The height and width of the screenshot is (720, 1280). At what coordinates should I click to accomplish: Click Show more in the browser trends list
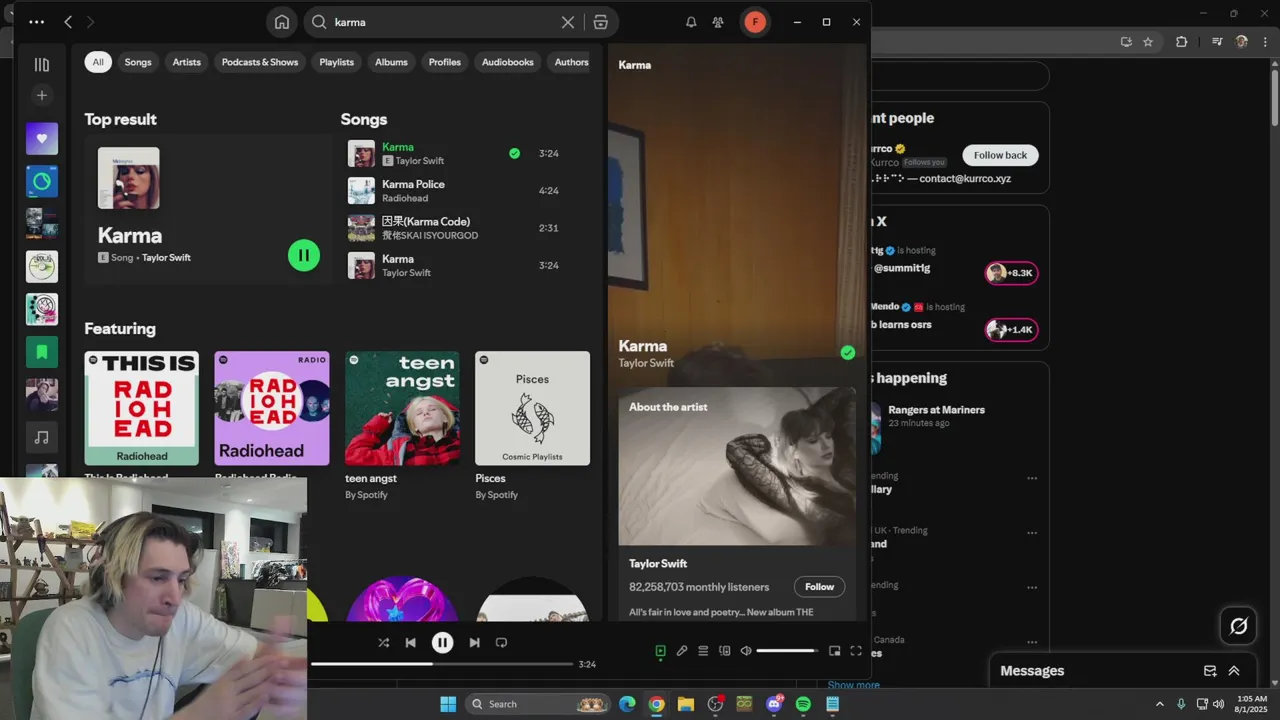pos(853,685)
